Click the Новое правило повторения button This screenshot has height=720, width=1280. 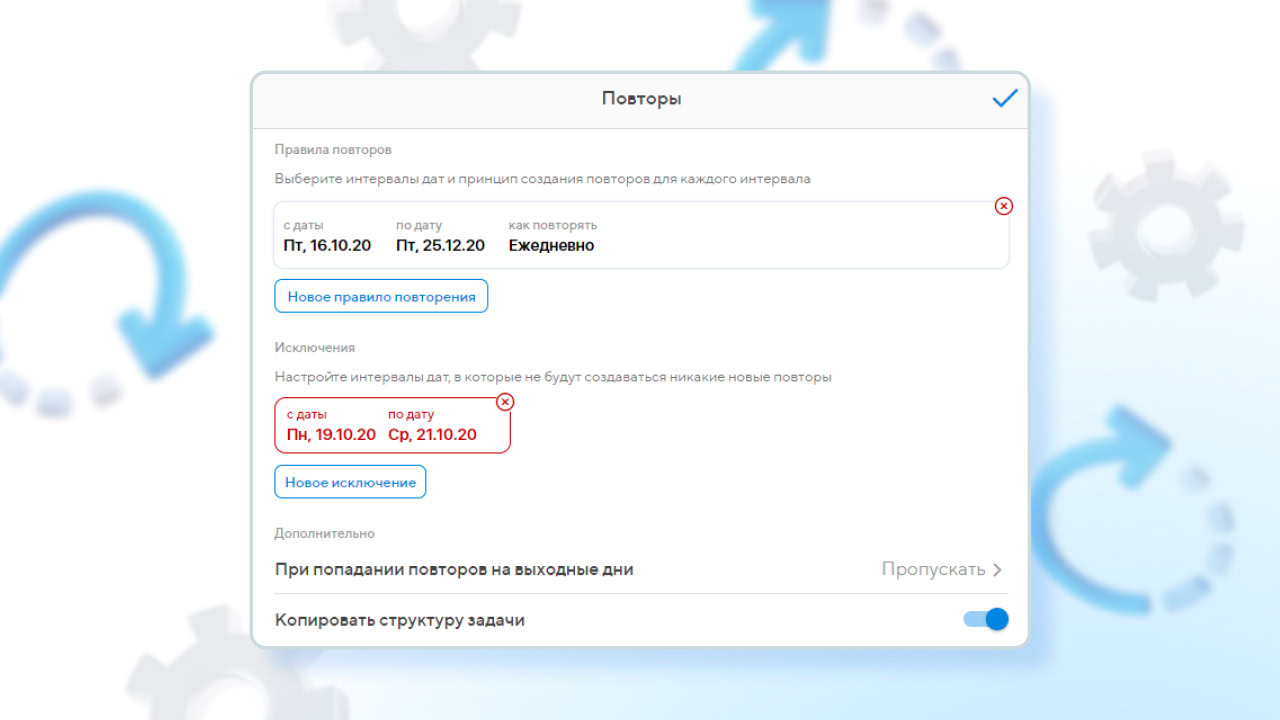tap(381, 296)
